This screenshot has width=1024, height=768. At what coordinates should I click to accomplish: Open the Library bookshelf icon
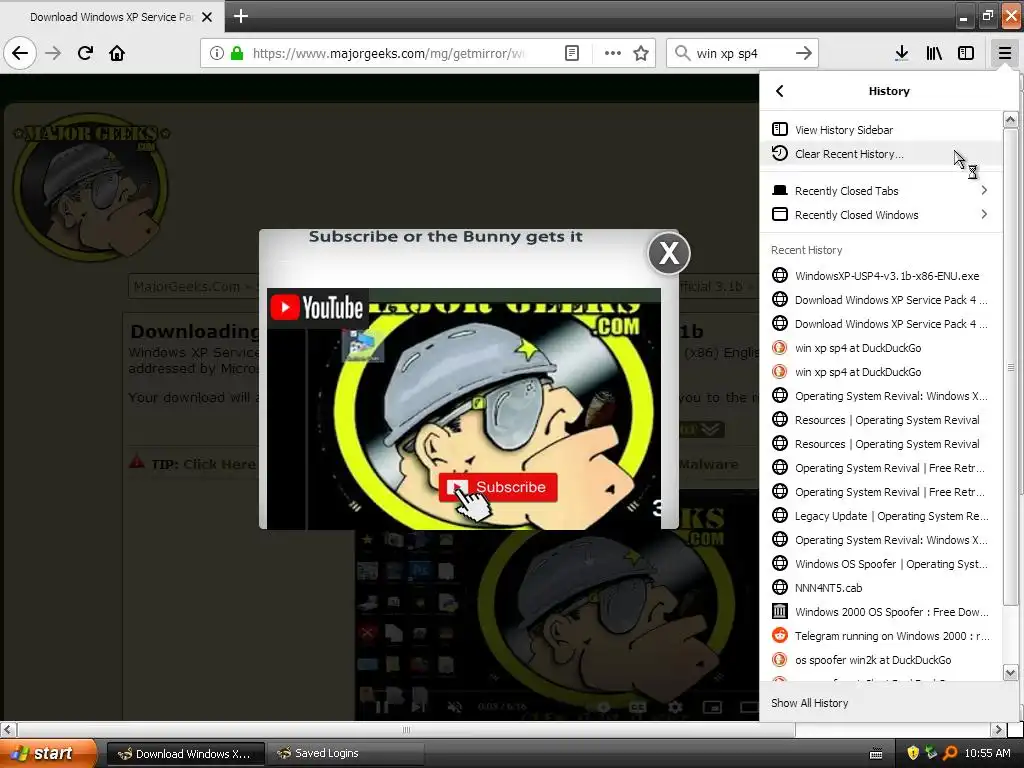934,53
